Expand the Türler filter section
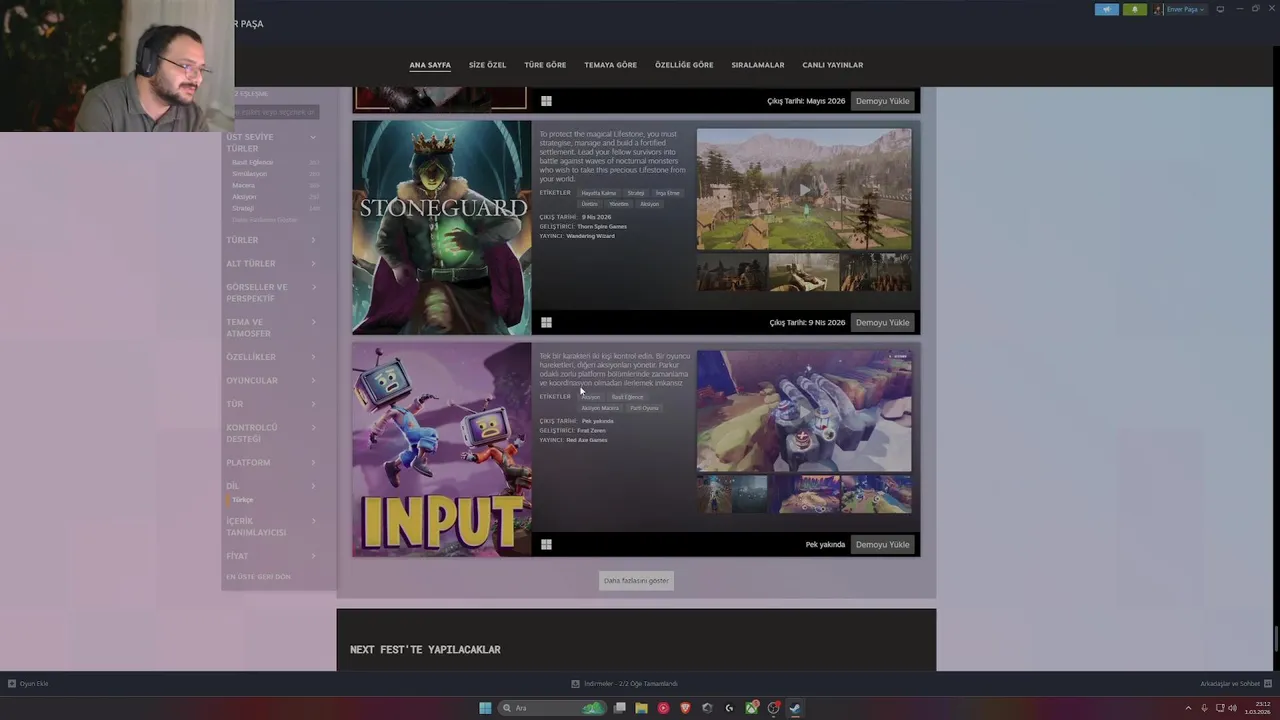 (x=271, y=240)
